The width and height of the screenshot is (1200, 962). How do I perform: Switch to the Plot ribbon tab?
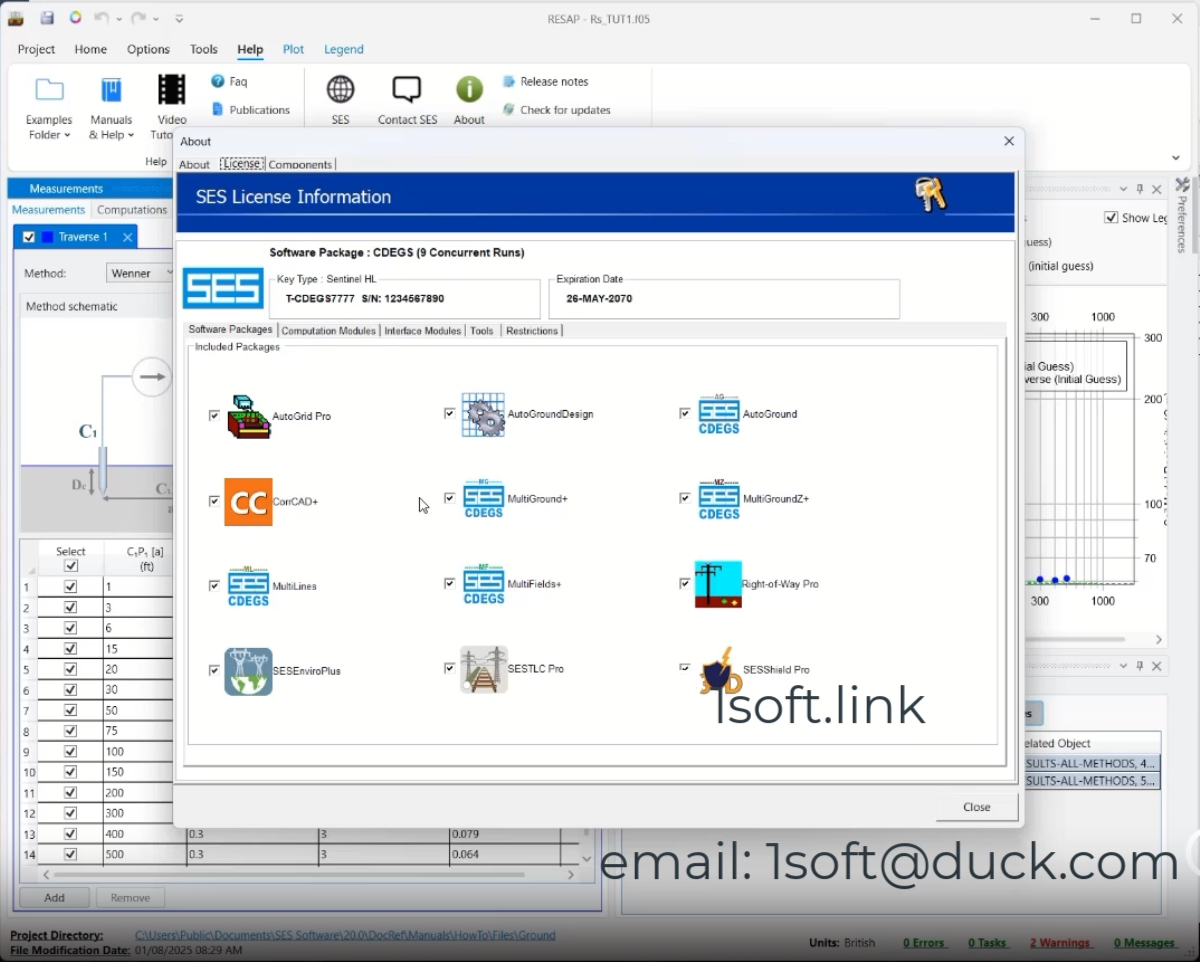pyautogui.click(x=293, y=49)
